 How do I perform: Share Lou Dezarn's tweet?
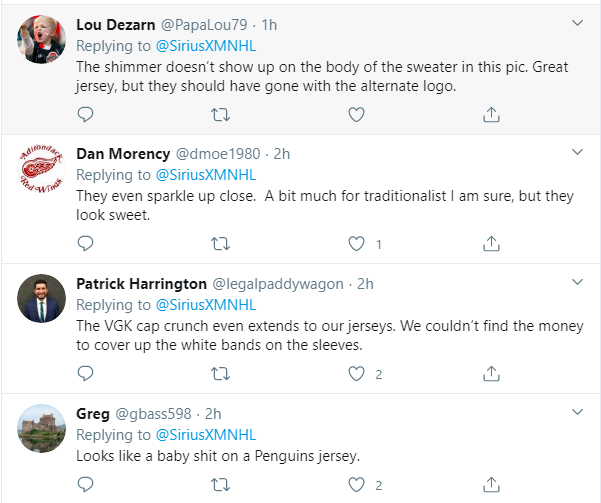pyautogui.click(x=491, y=115)
